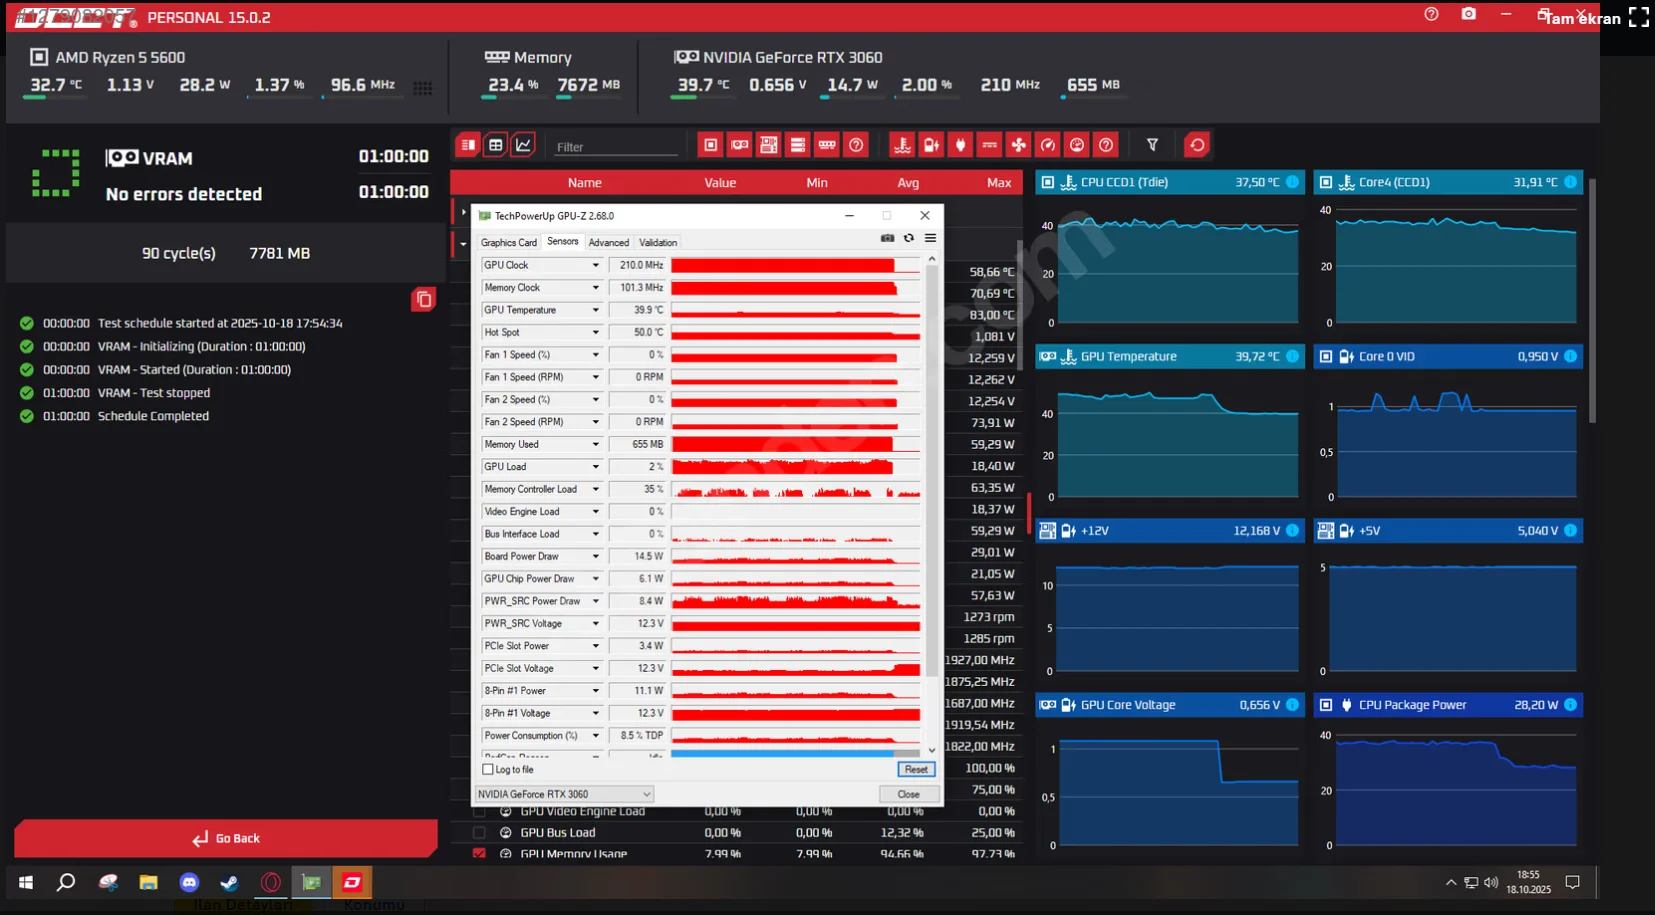Sort sensors by the Name column header
The height and width of the screenshot is (915, 1655).
coord(585,182)
